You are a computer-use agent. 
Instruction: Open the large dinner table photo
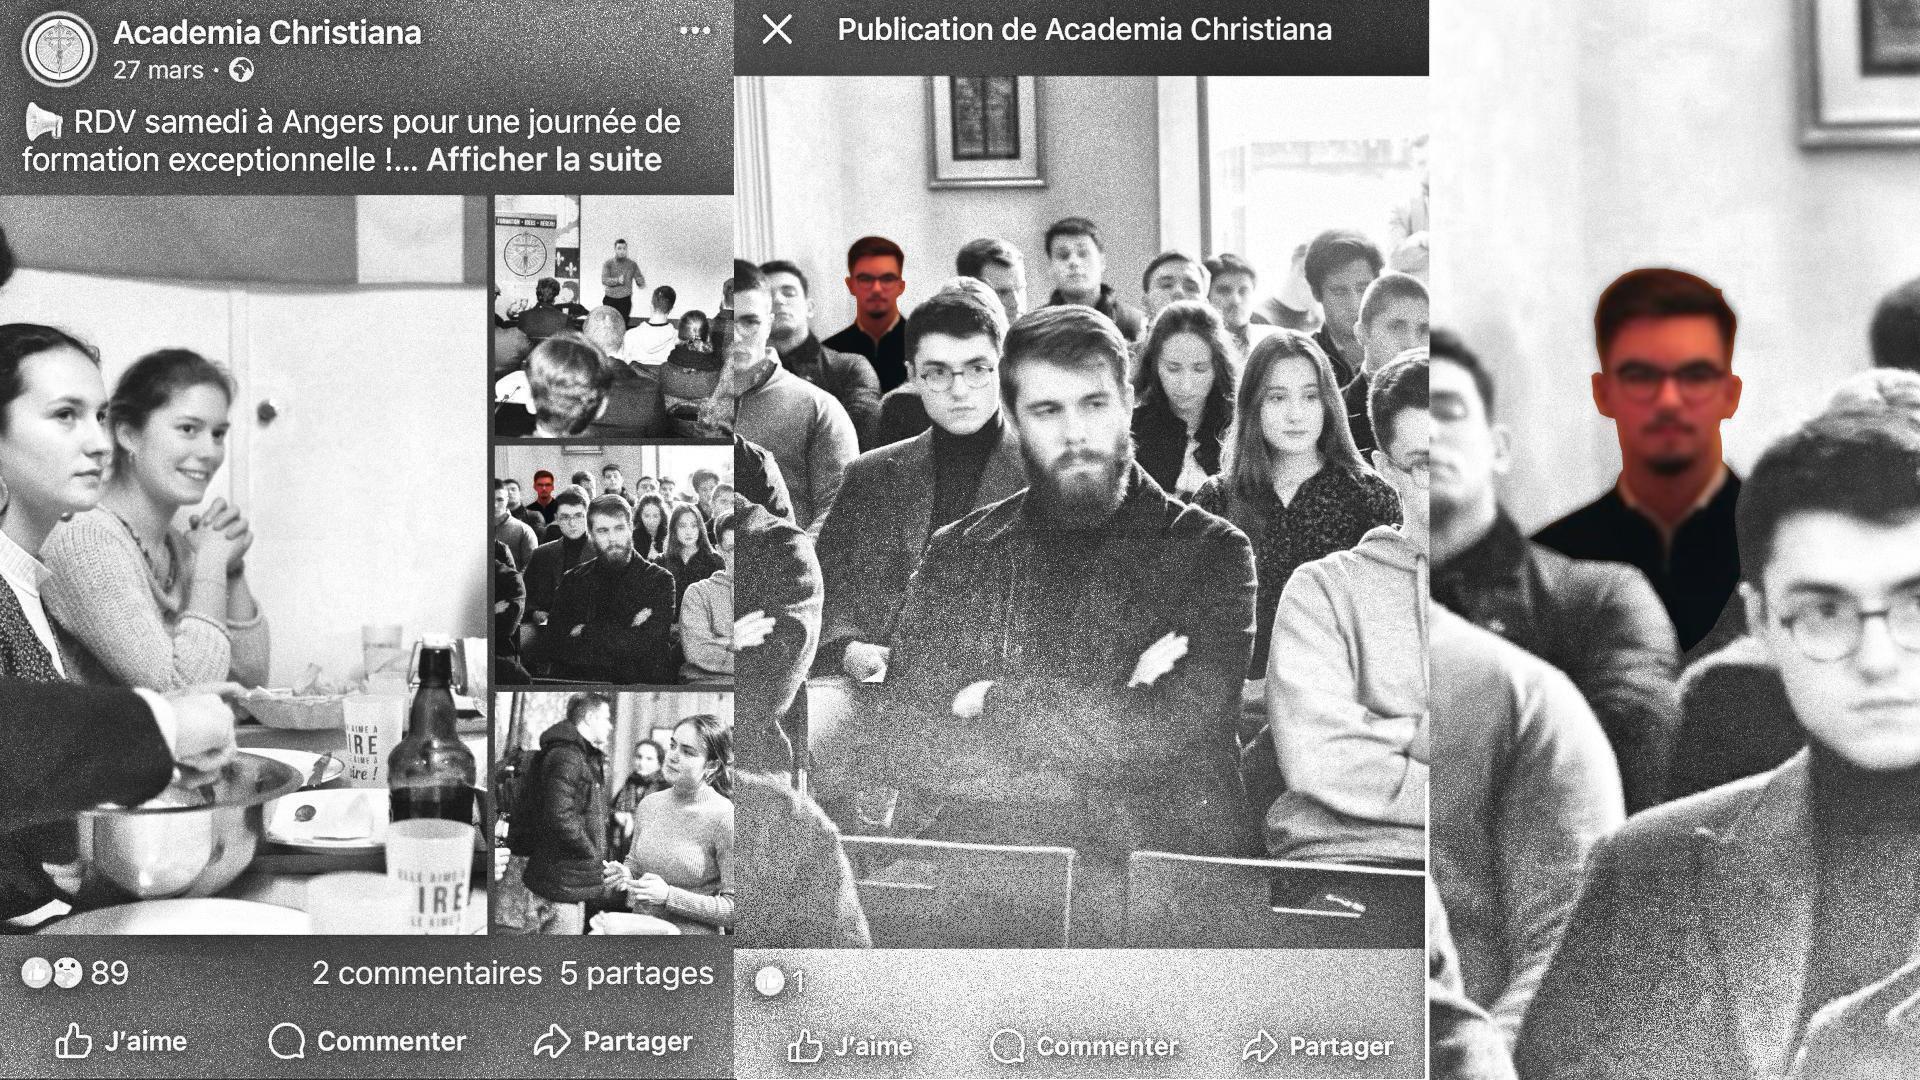(243, 565)
